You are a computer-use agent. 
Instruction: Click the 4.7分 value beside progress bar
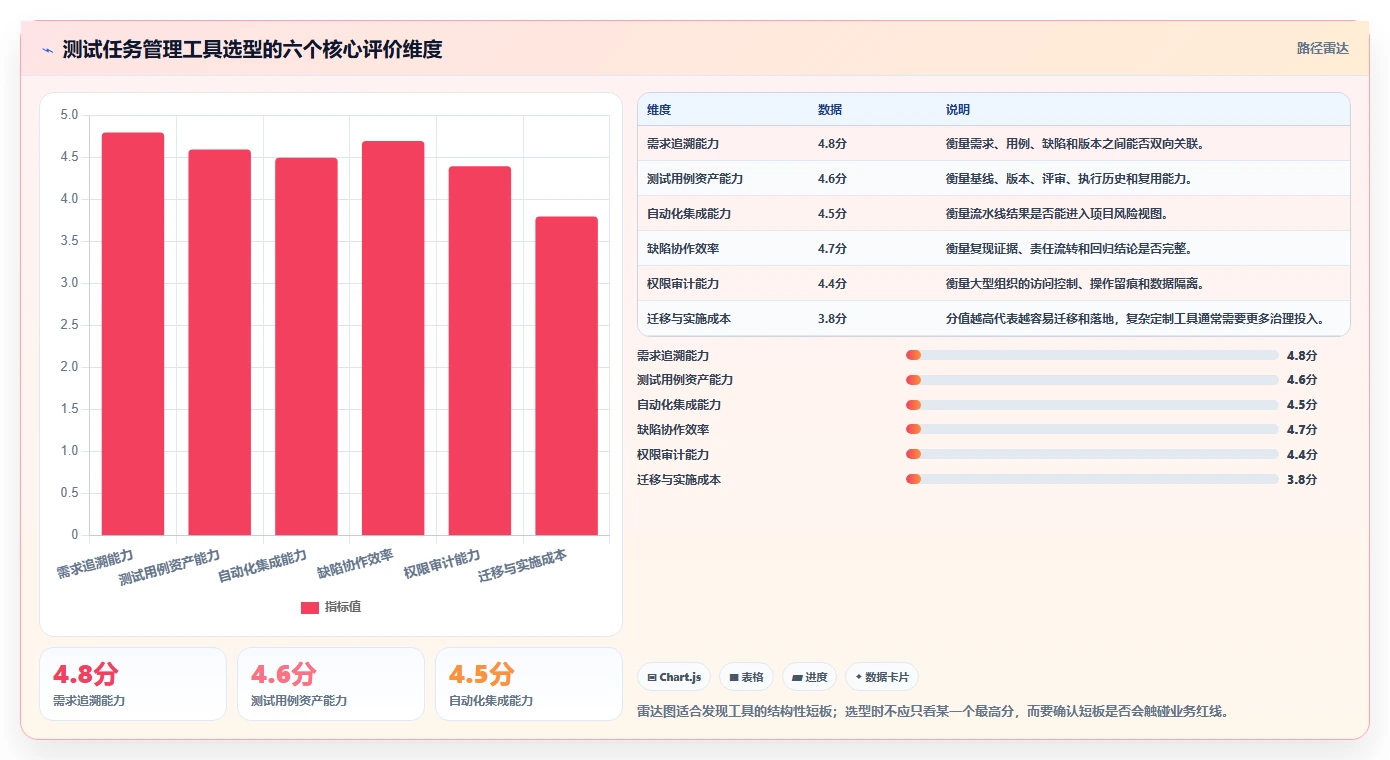[1302, 430]
